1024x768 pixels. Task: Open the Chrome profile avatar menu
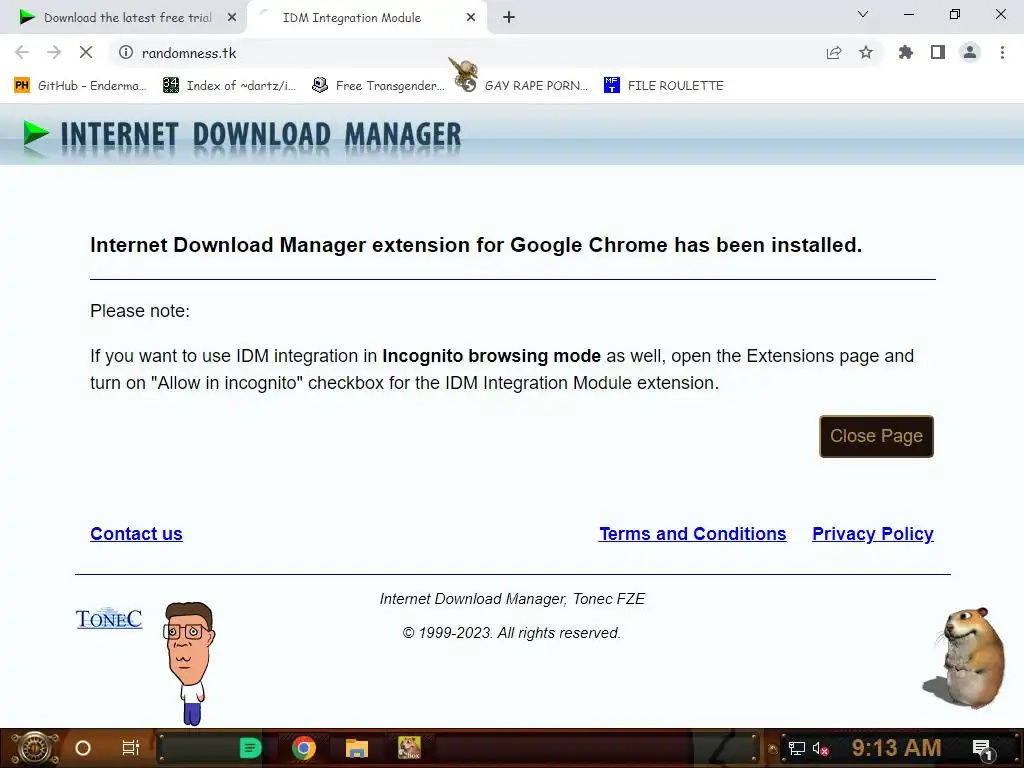point(970,52)
